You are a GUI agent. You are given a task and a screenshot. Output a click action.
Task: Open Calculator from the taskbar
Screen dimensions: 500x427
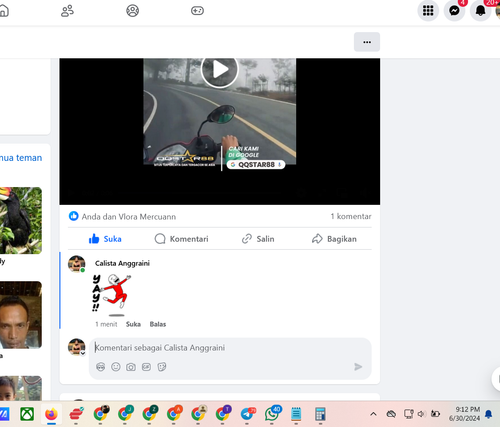pos(320,414)
